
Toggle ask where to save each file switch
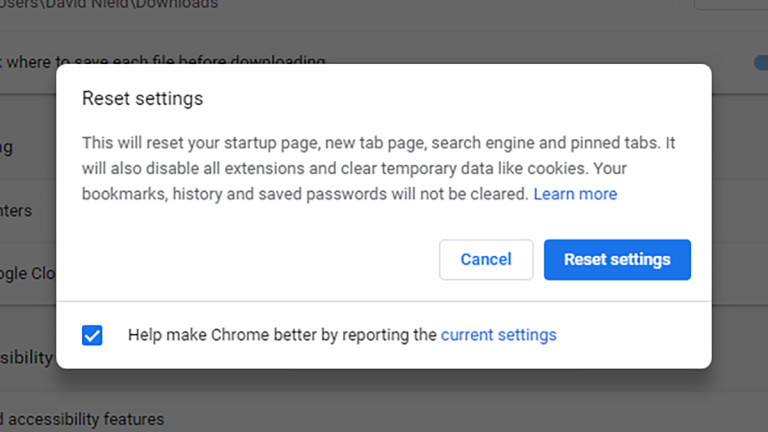point(760,62)
